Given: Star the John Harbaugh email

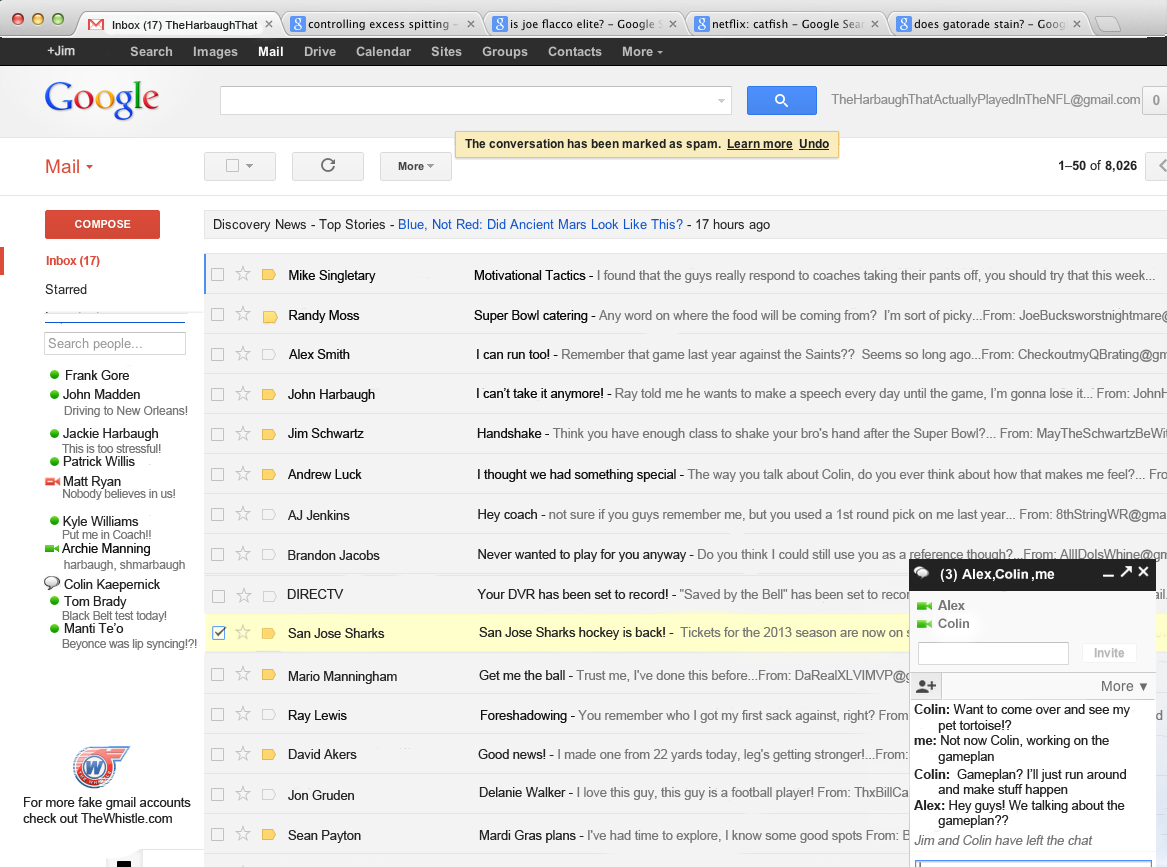Looking at the screenshot, I should coord(243,393).
